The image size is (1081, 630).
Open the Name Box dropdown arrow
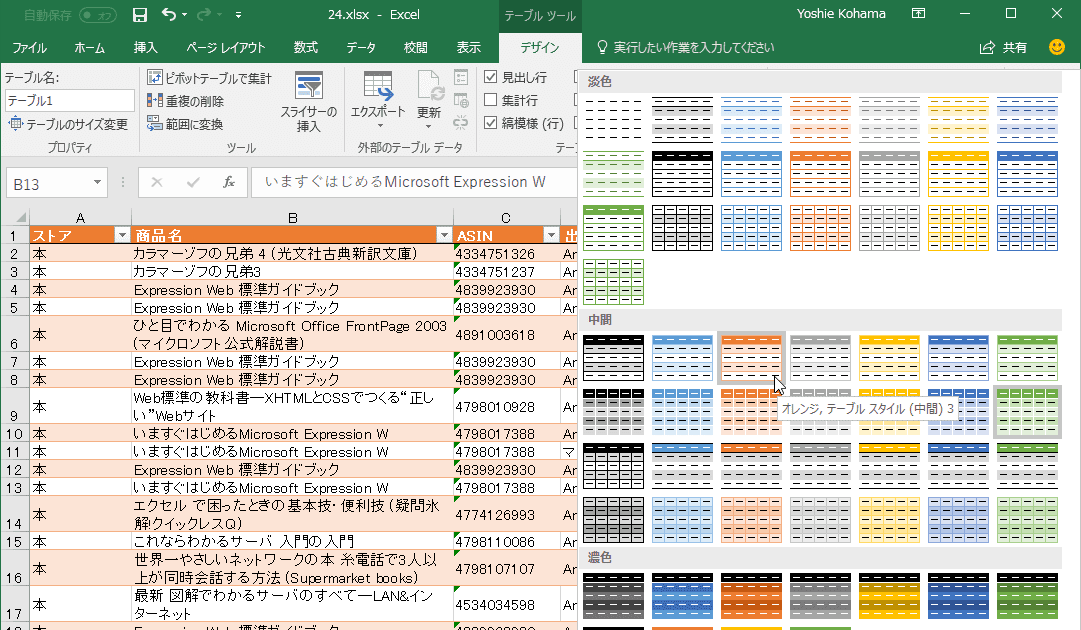click(x=97, y=183)
